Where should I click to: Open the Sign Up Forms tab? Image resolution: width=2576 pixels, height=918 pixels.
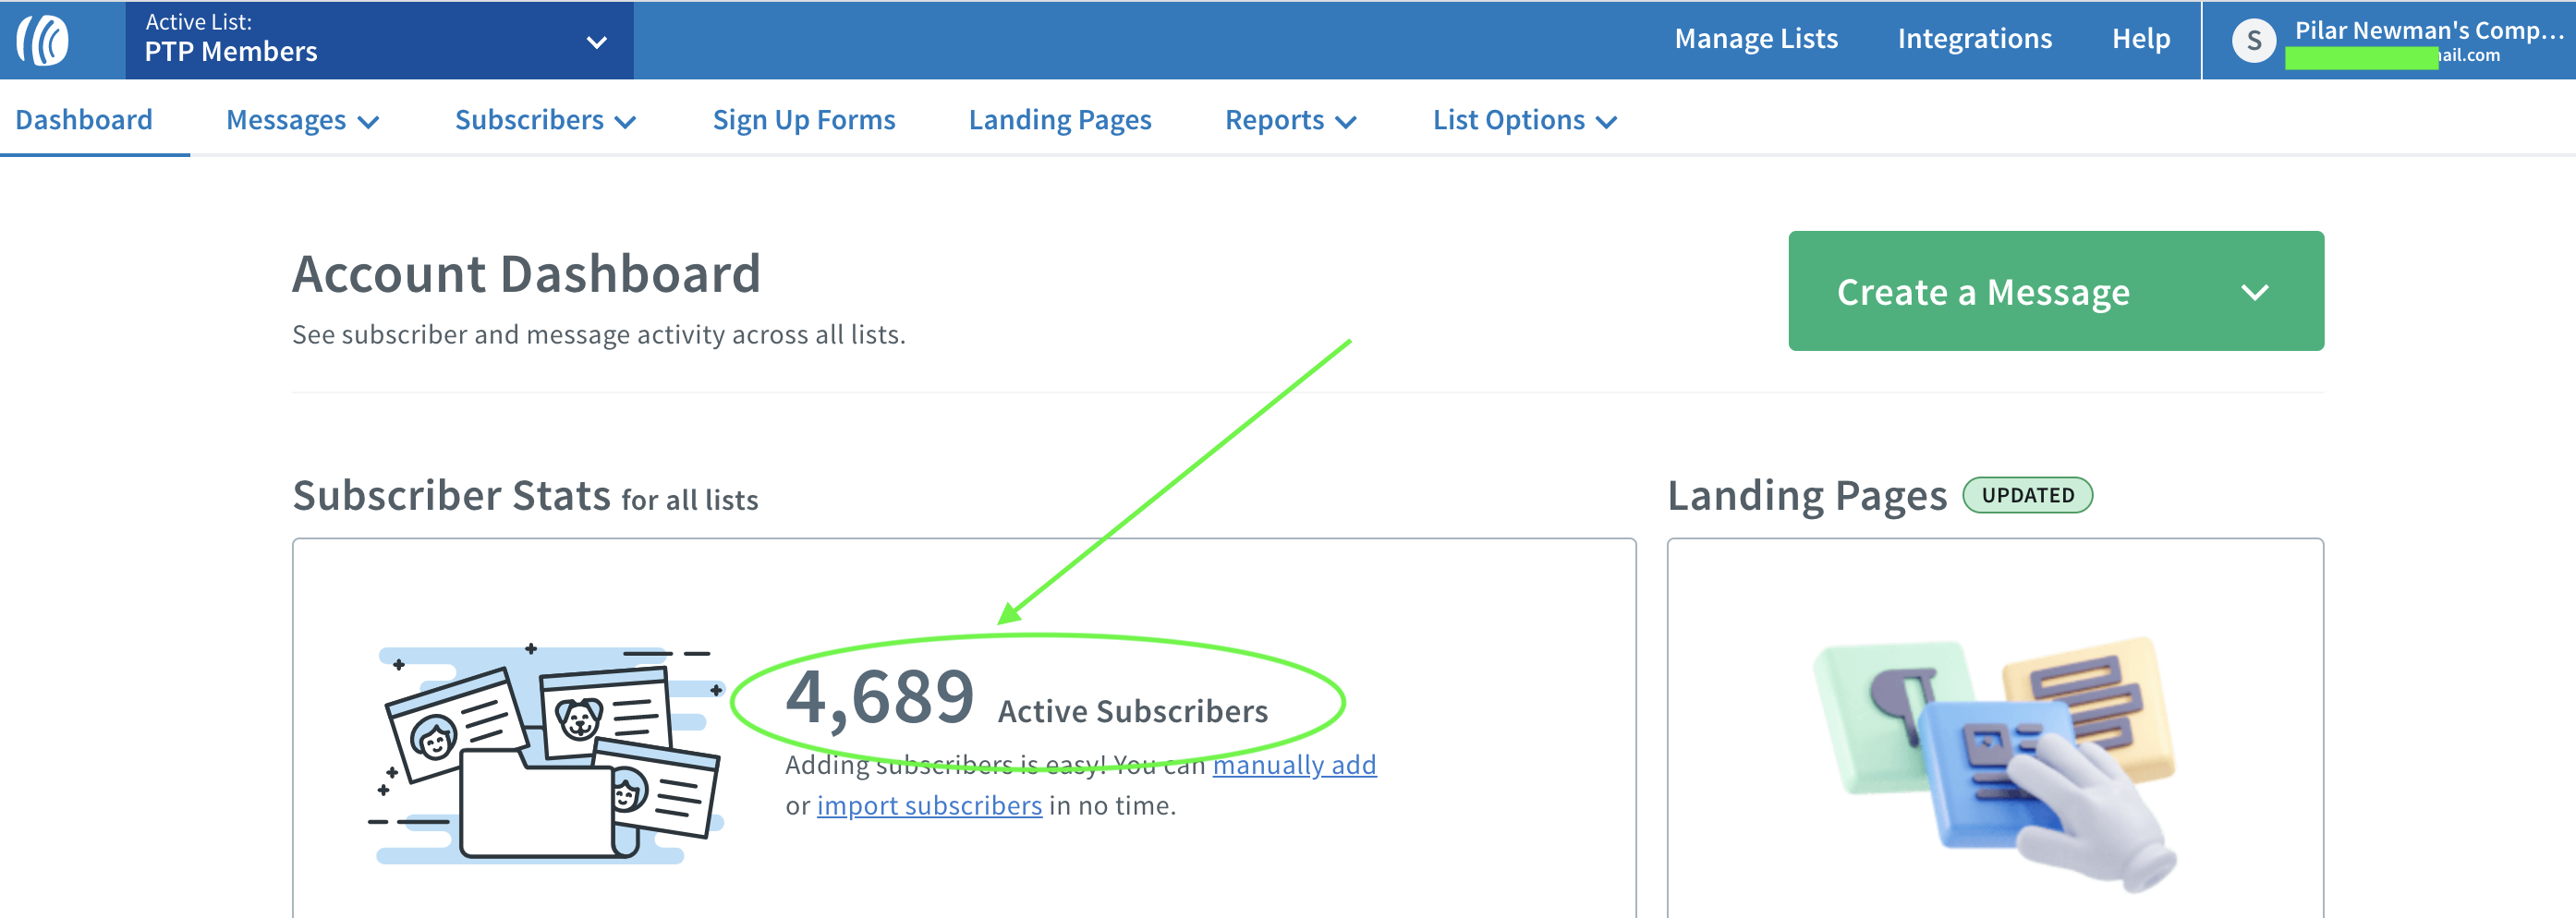pyautogui.click(x=803, y=121)
